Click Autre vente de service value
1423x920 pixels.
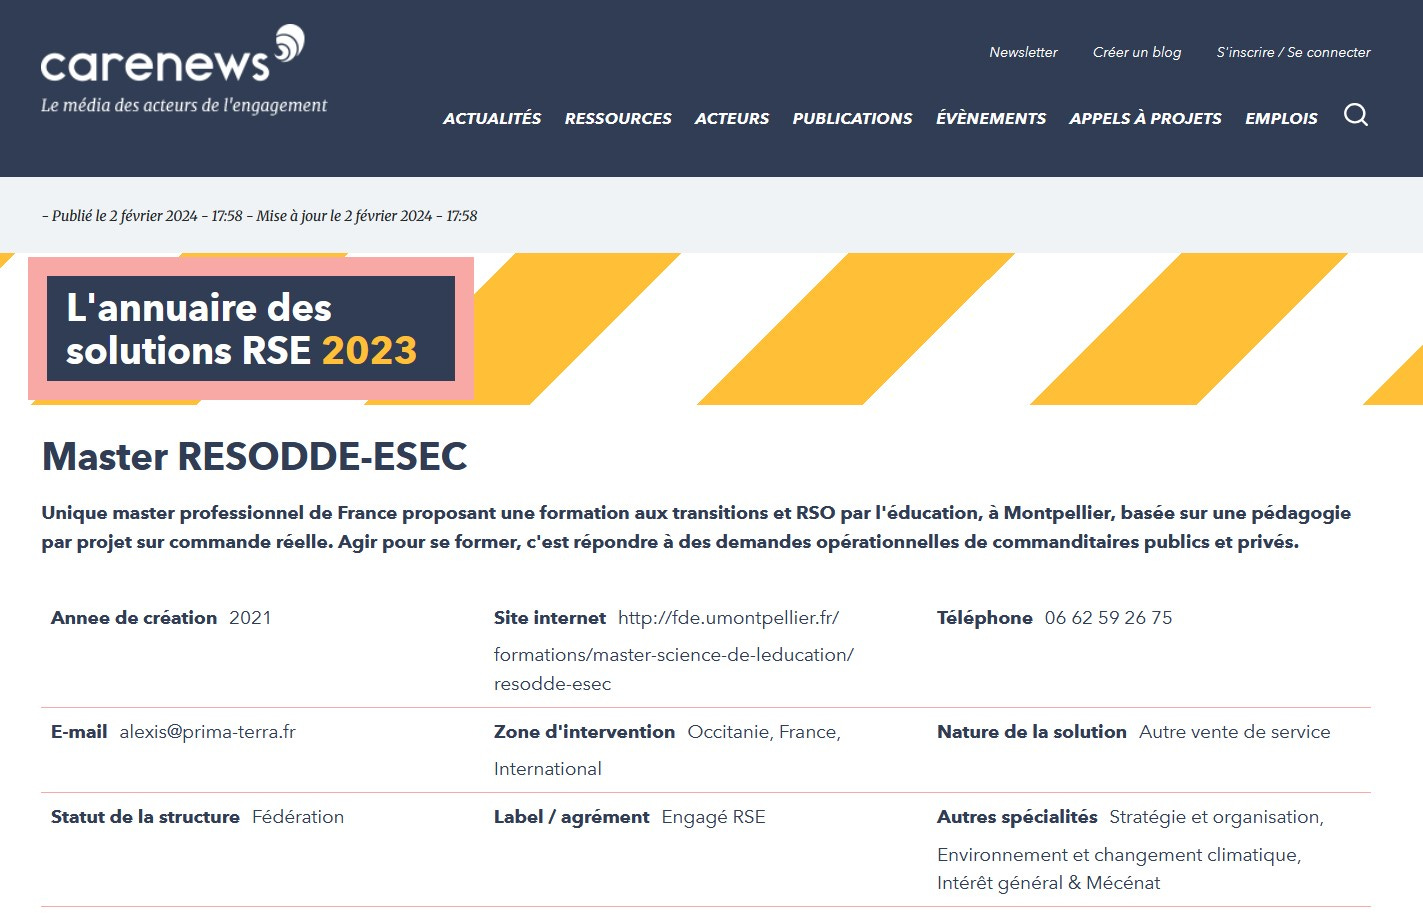[x=1235, y=732]
